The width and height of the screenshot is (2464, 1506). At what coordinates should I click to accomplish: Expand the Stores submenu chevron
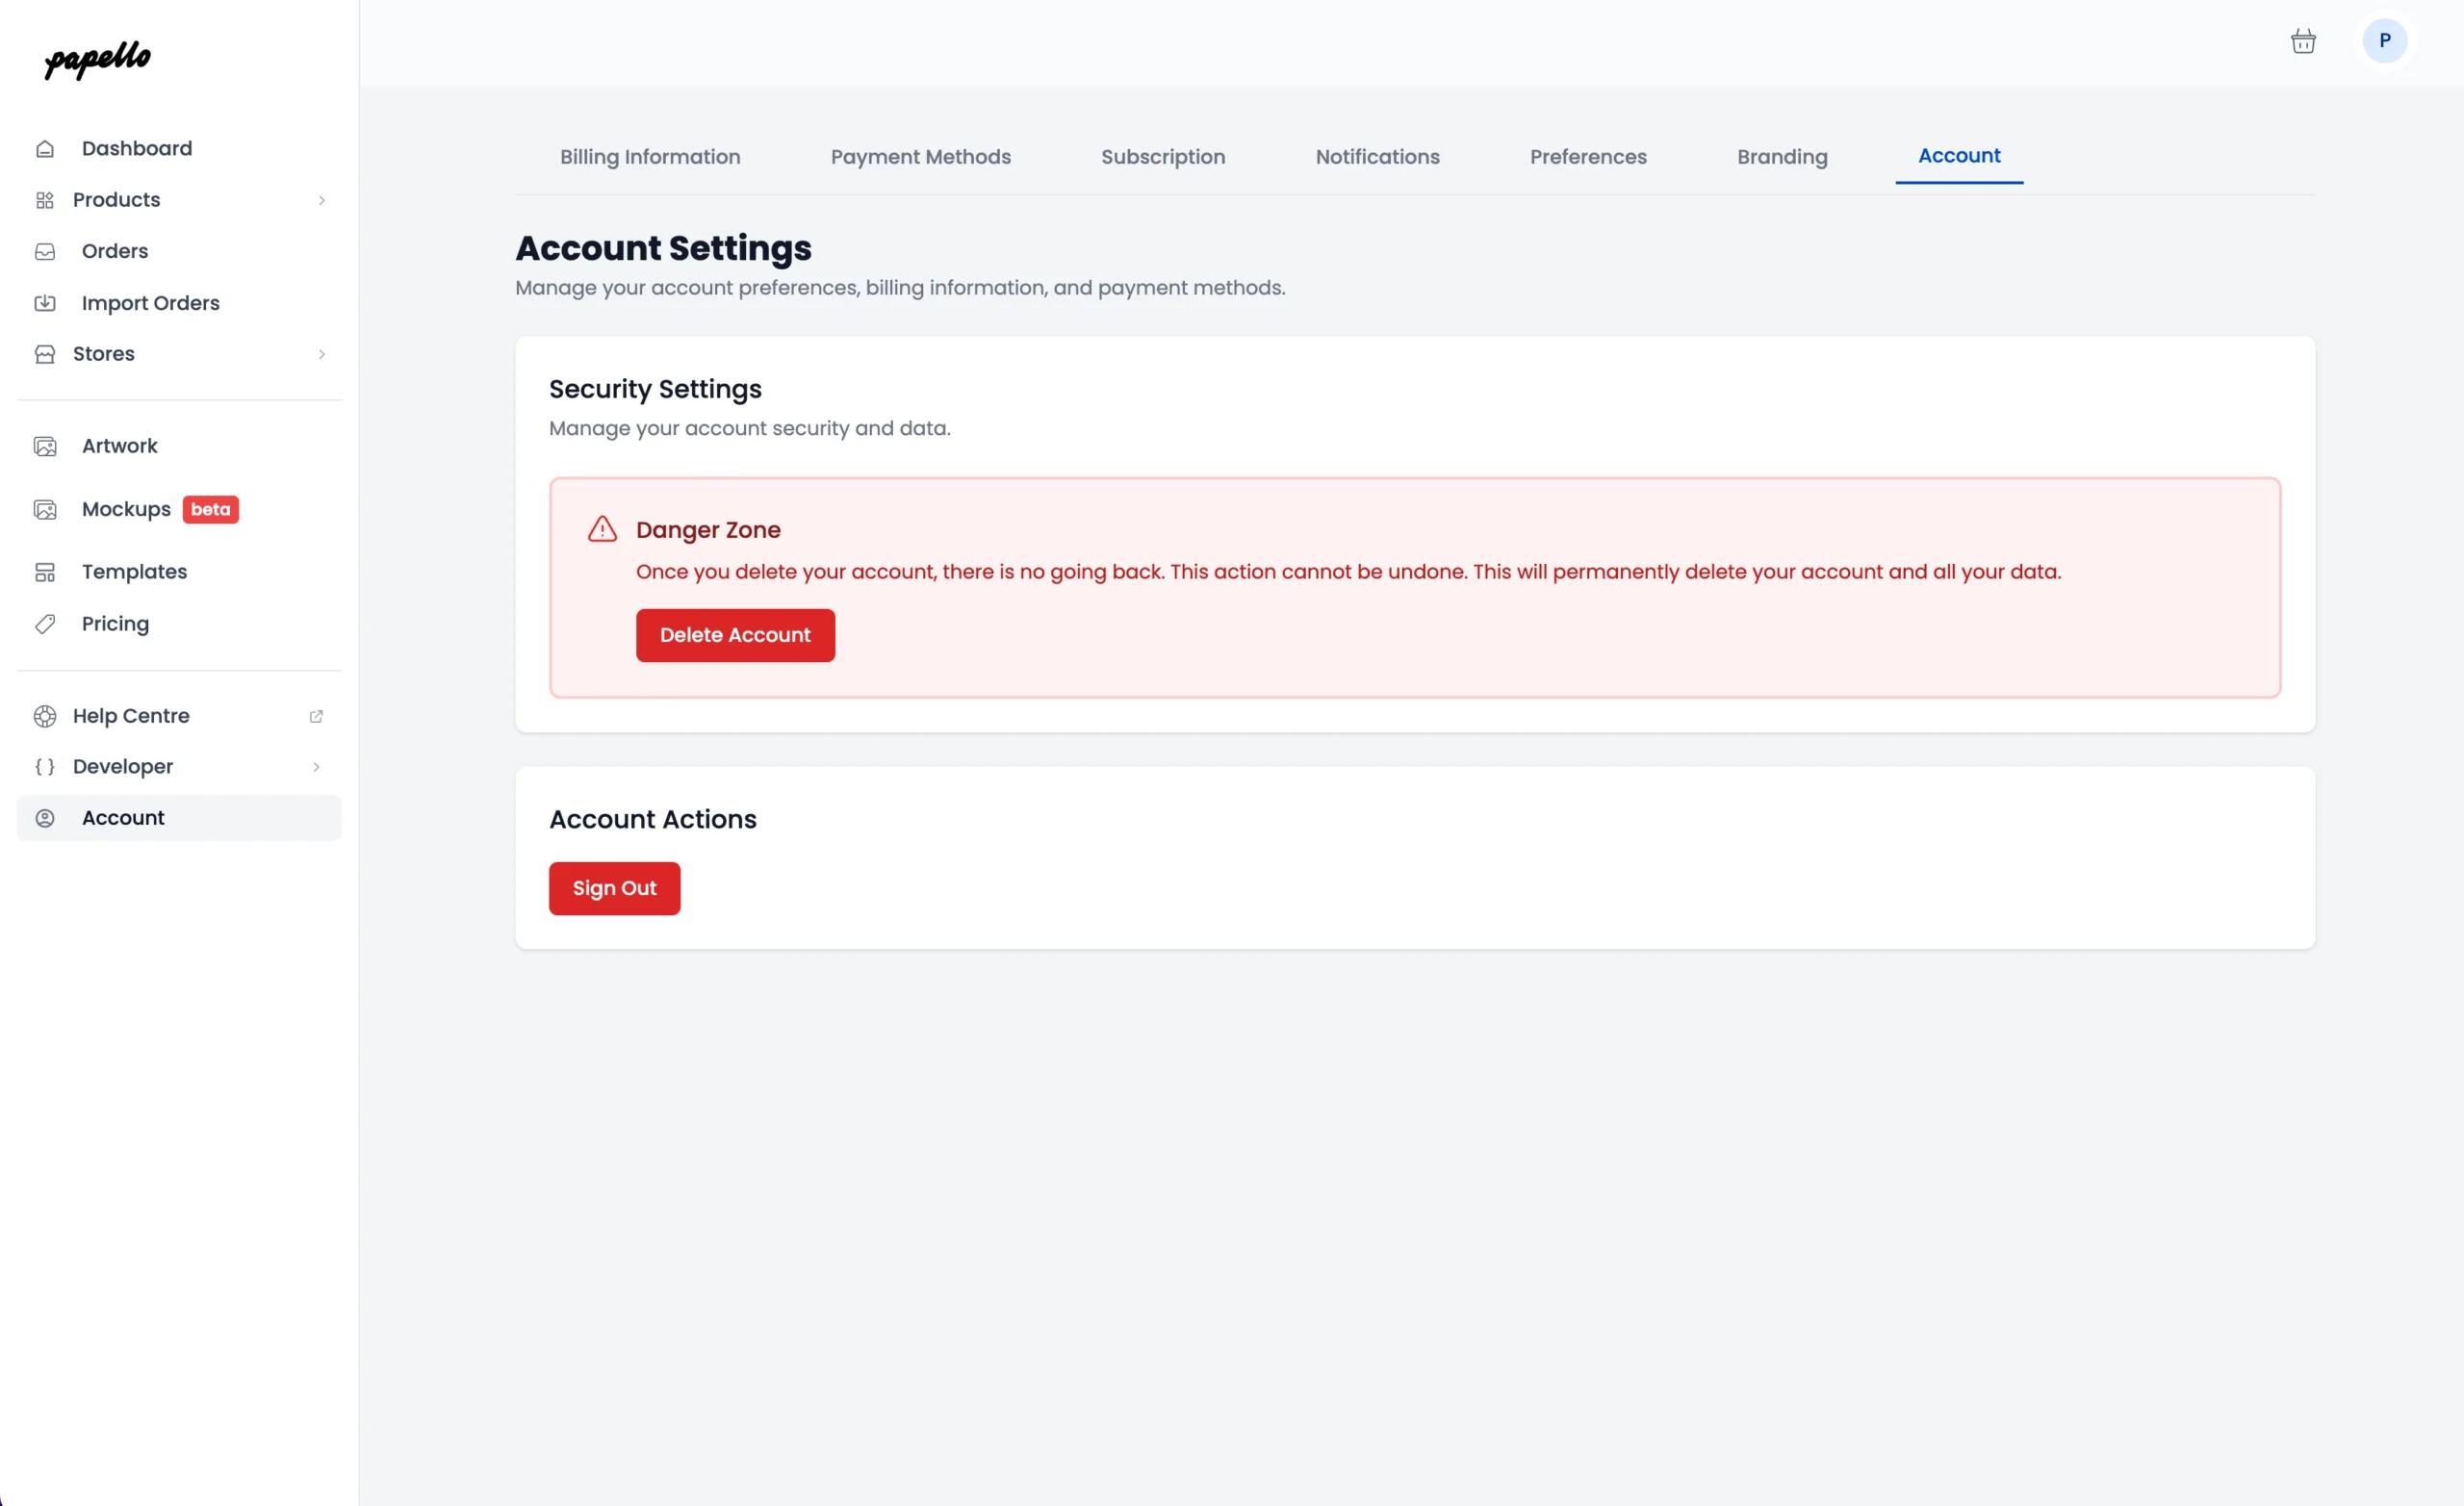point(321,354)
